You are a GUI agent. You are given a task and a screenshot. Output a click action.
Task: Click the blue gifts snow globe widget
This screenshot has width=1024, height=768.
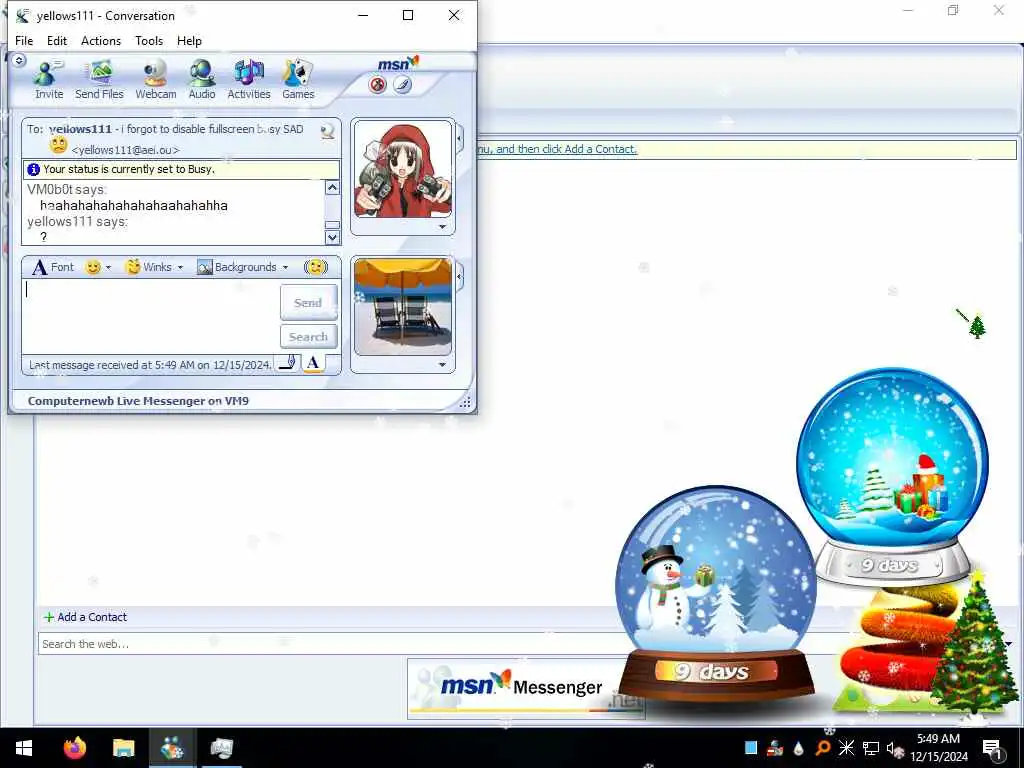[x=892, y=475]
